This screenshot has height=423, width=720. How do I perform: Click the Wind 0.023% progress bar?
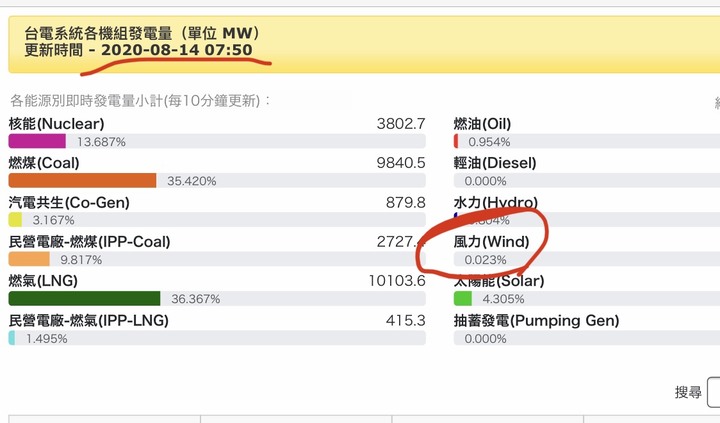tap(587, 259)
